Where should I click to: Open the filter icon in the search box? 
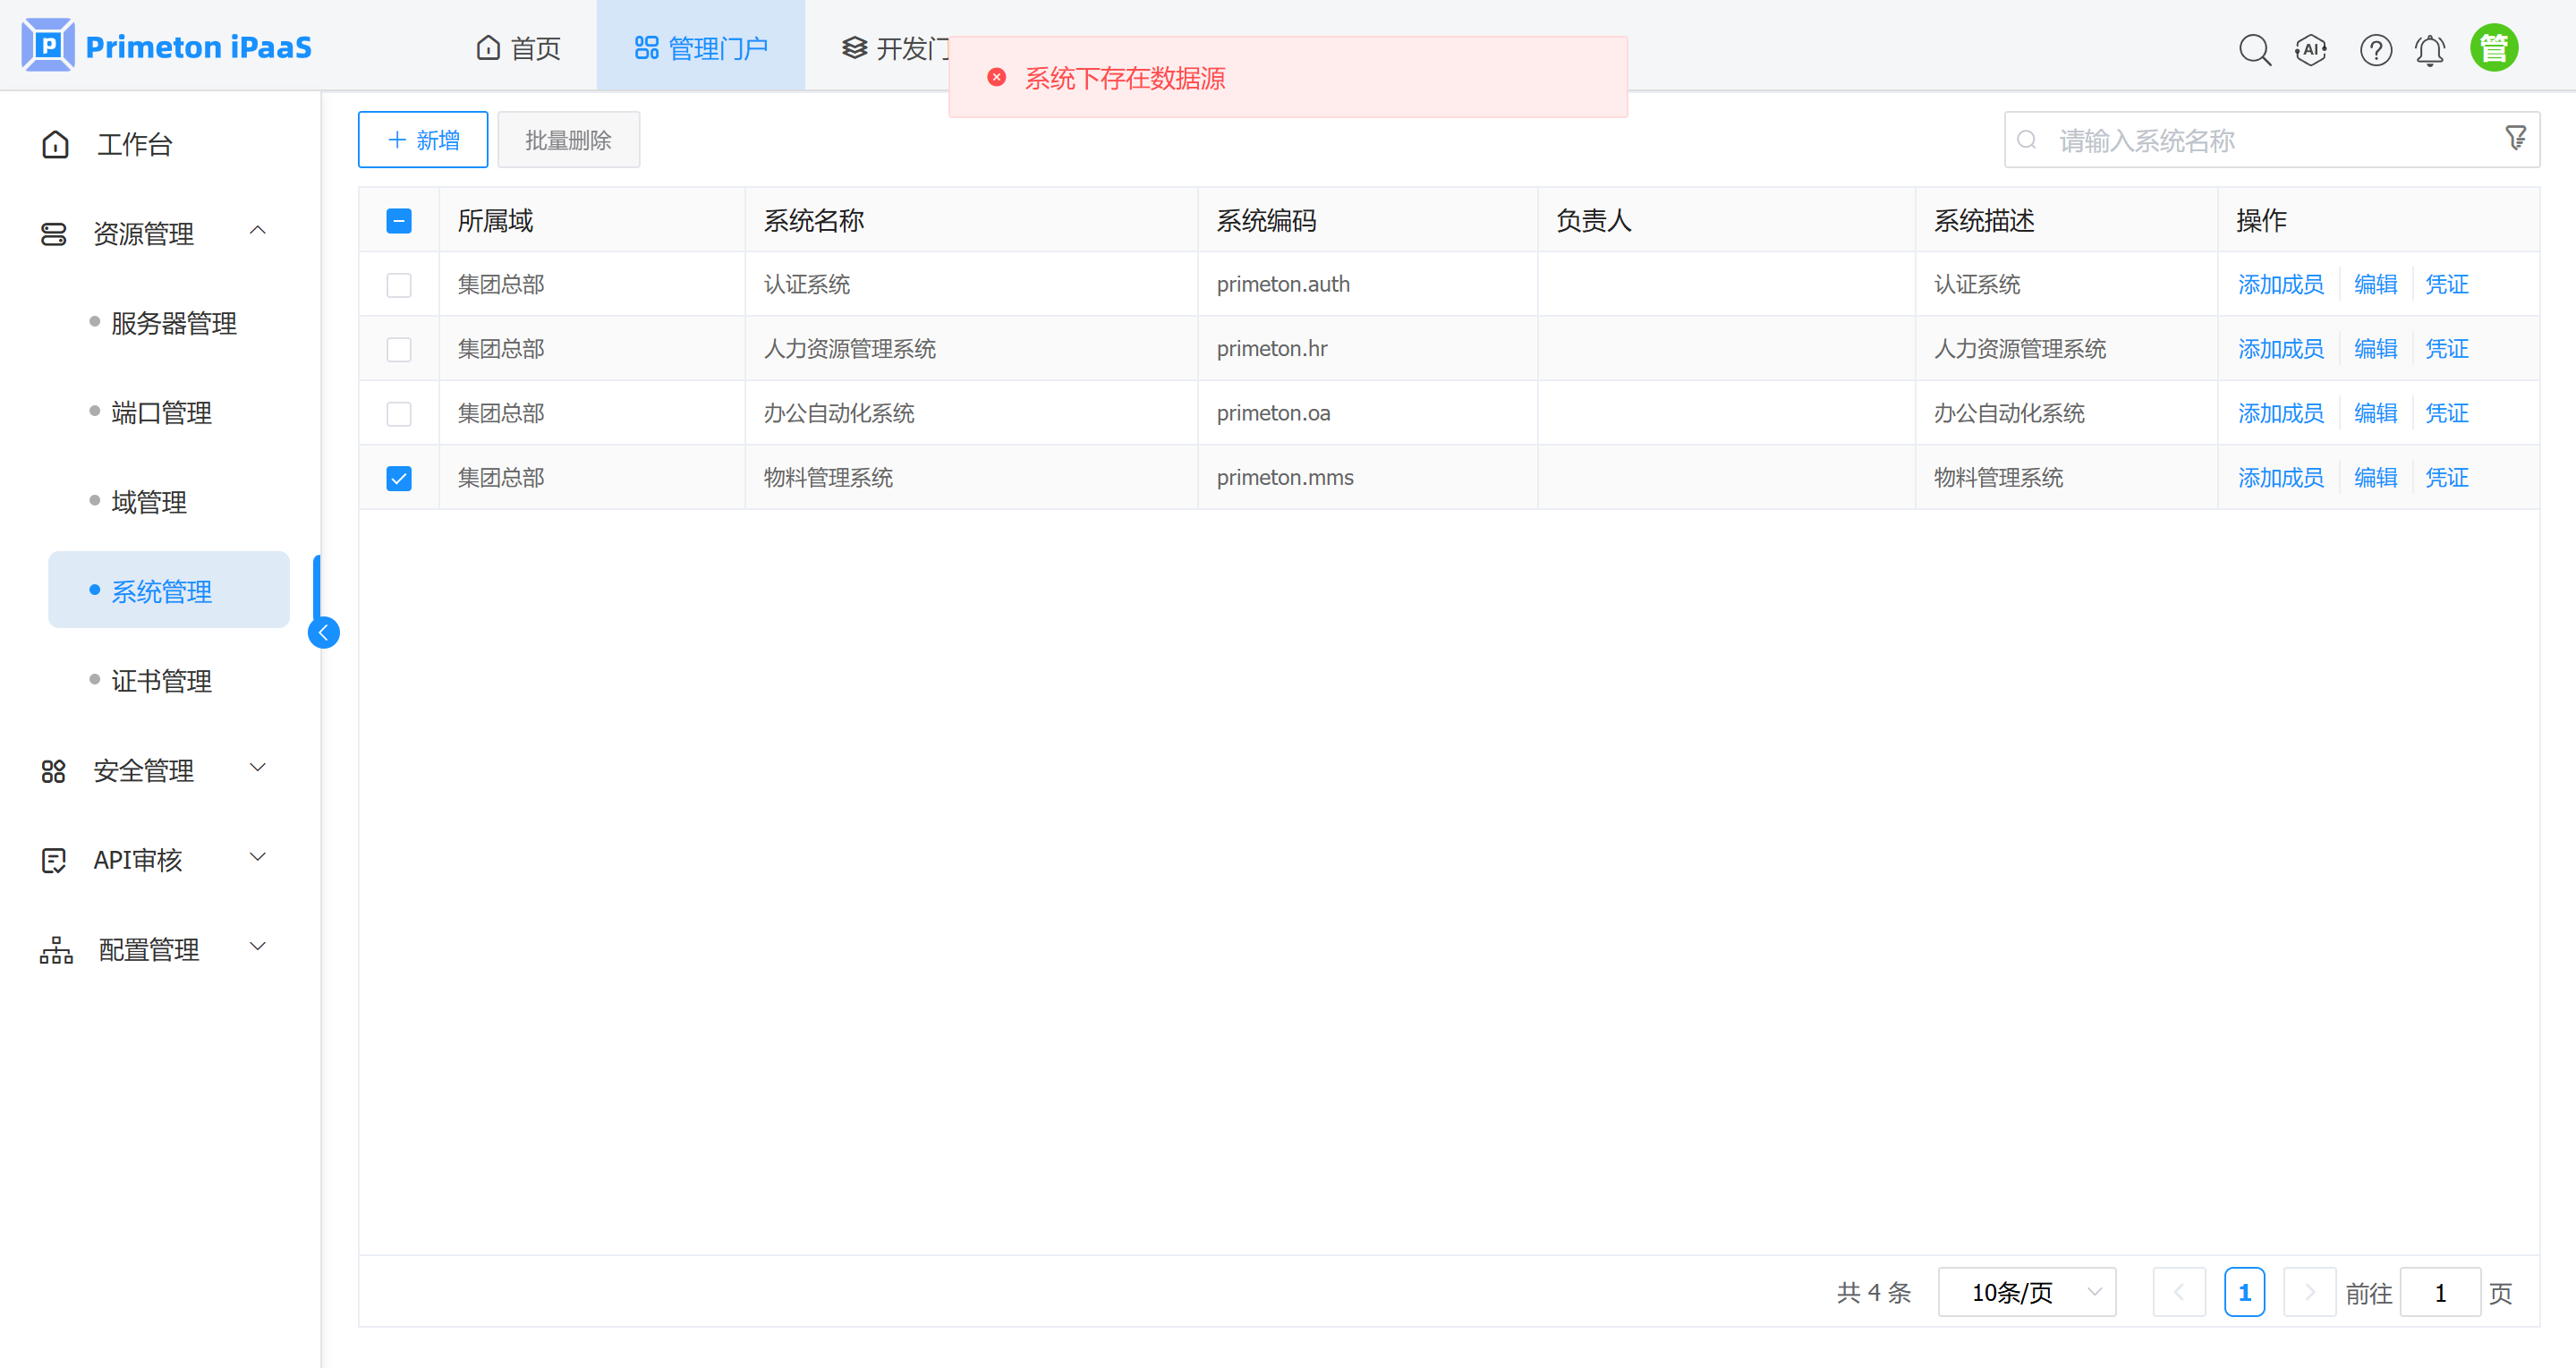point(2515,138)
